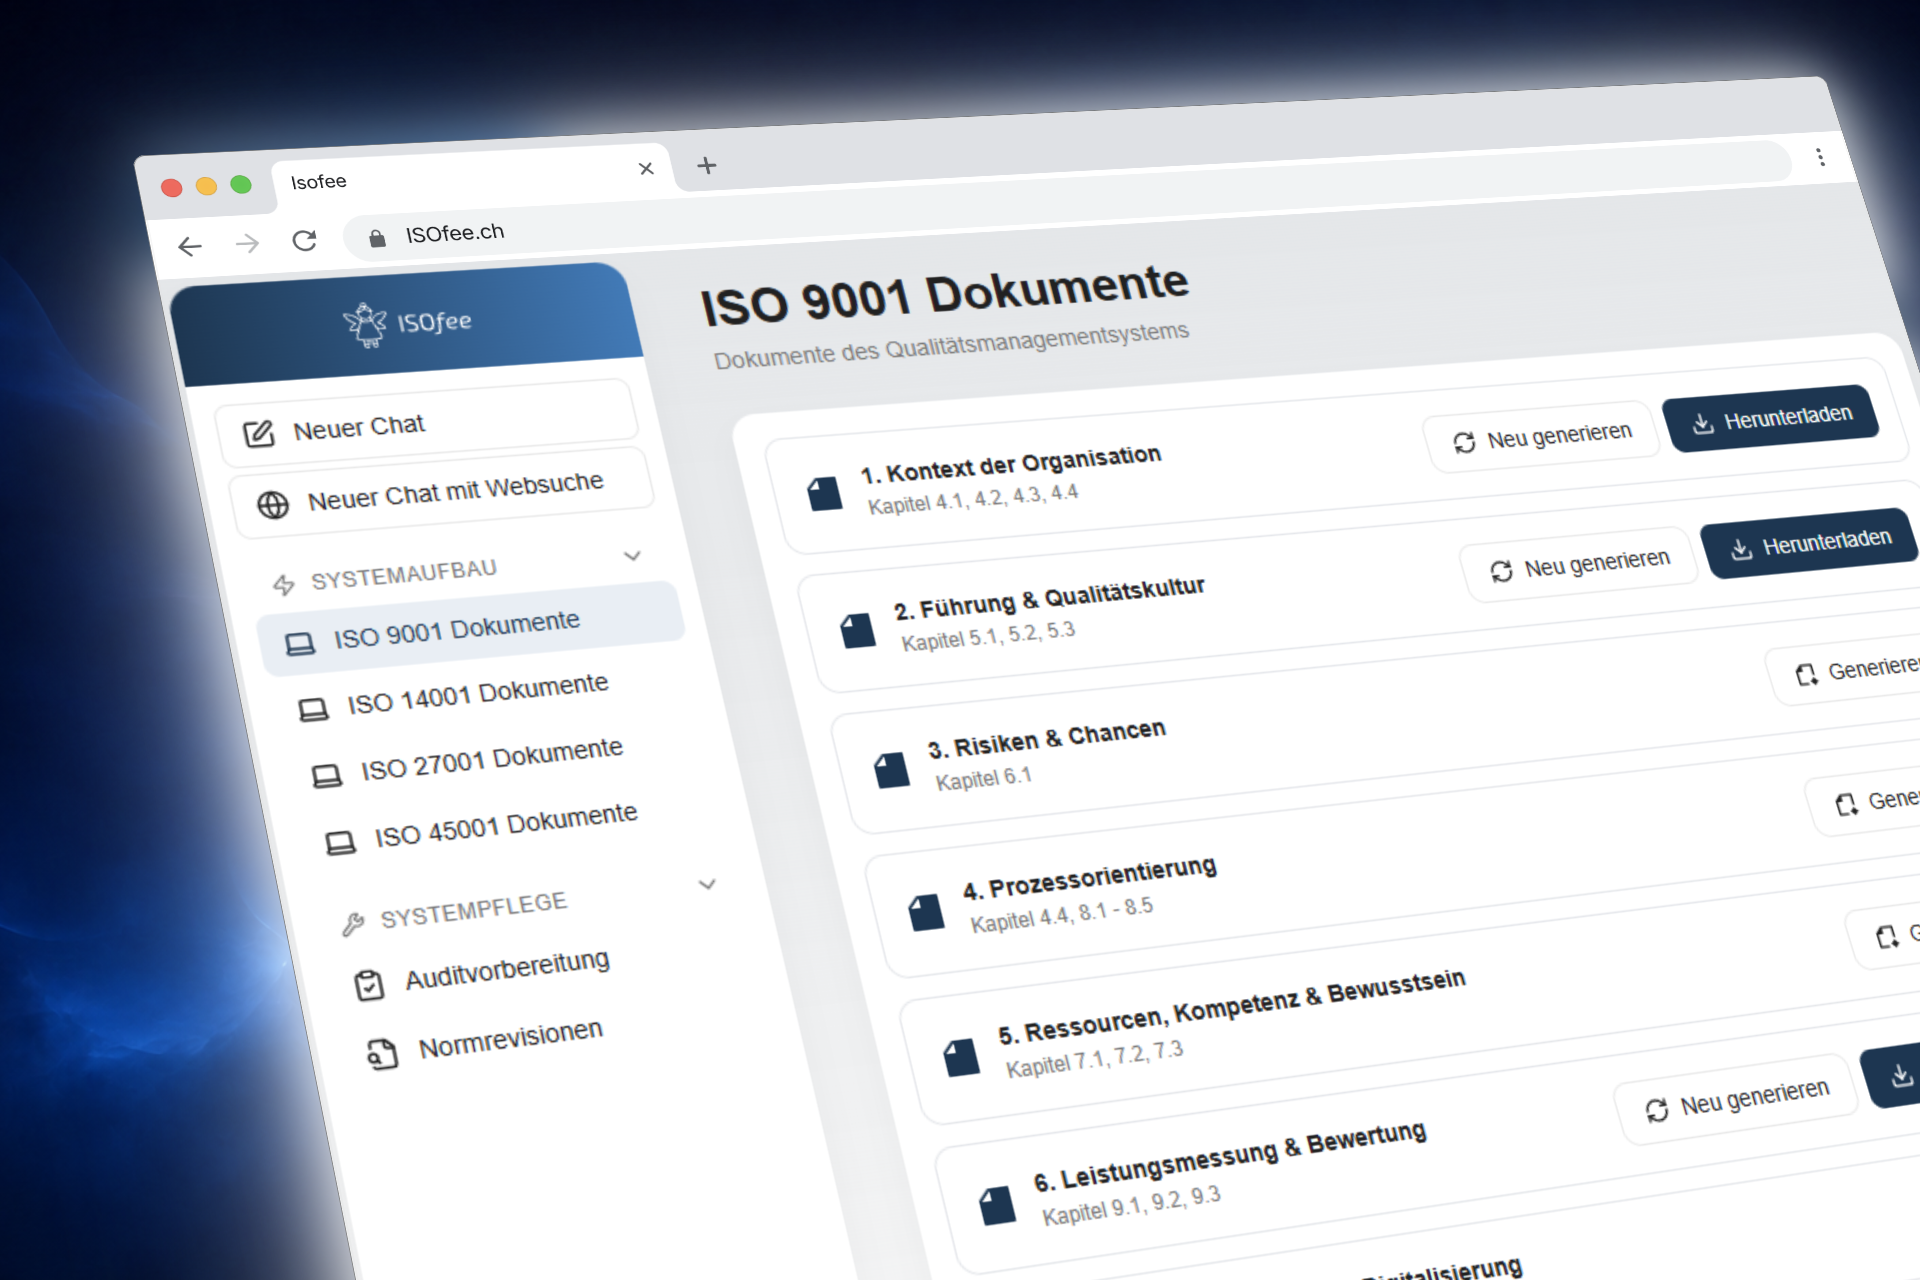Click the text Kapitel 9.1, 9.2, 9.3

(x=1131, y=1205)
